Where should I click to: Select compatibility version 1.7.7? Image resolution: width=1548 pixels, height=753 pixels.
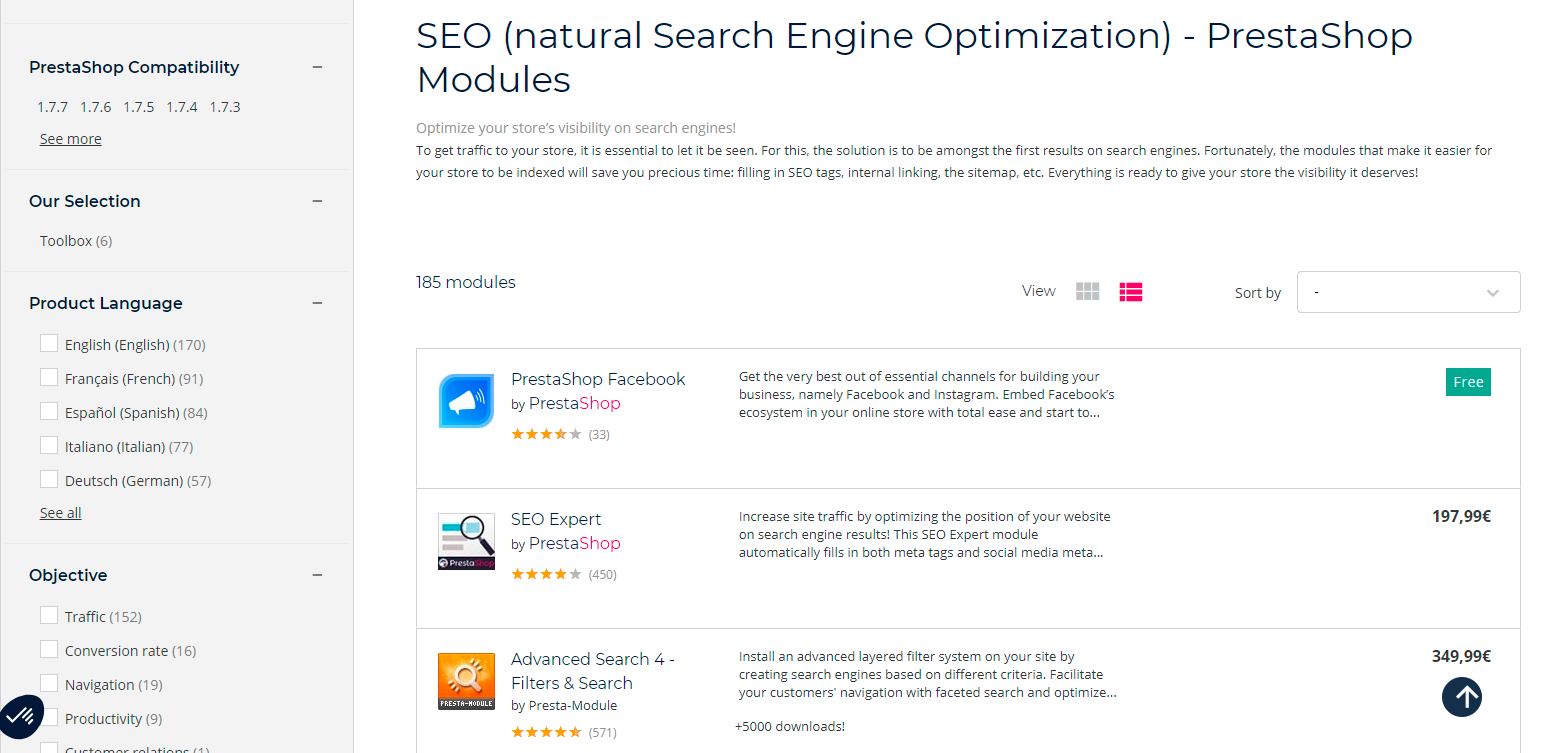(x=53, y=107)
